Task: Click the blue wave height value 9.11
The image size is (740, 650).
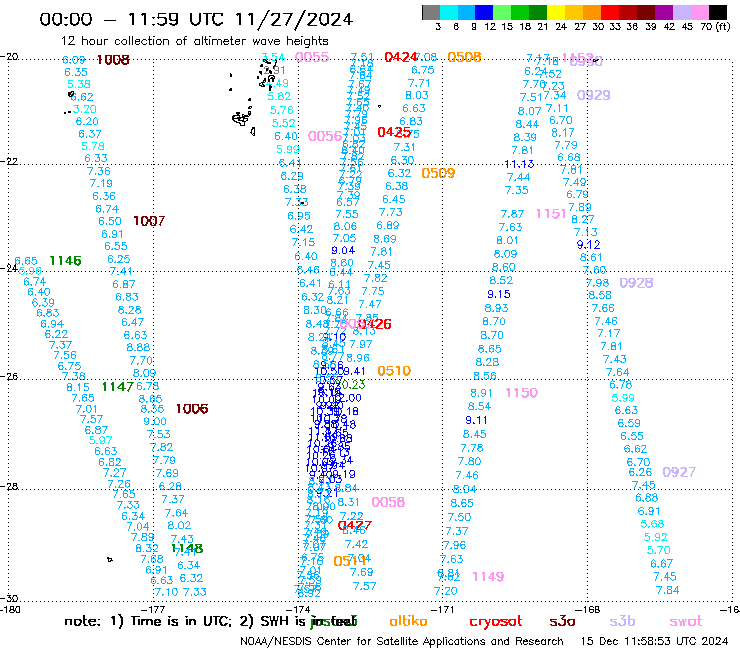Action: (x=476, y=420)
